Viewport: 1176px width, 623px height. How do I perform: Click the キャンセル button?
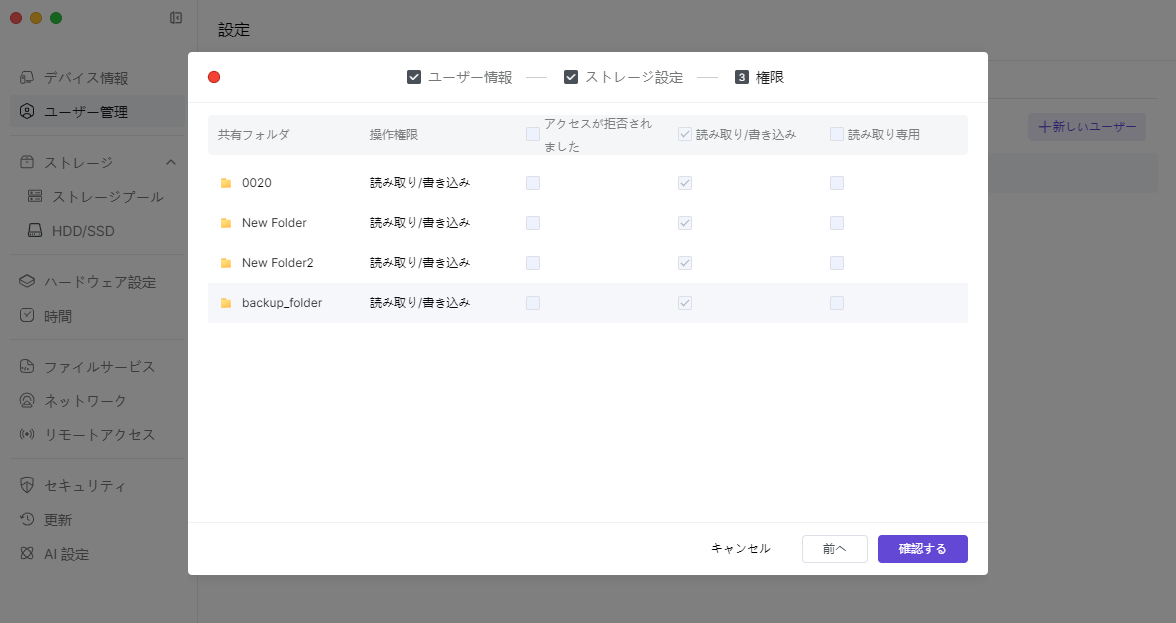pyautogui.click(x=740, y=549)
